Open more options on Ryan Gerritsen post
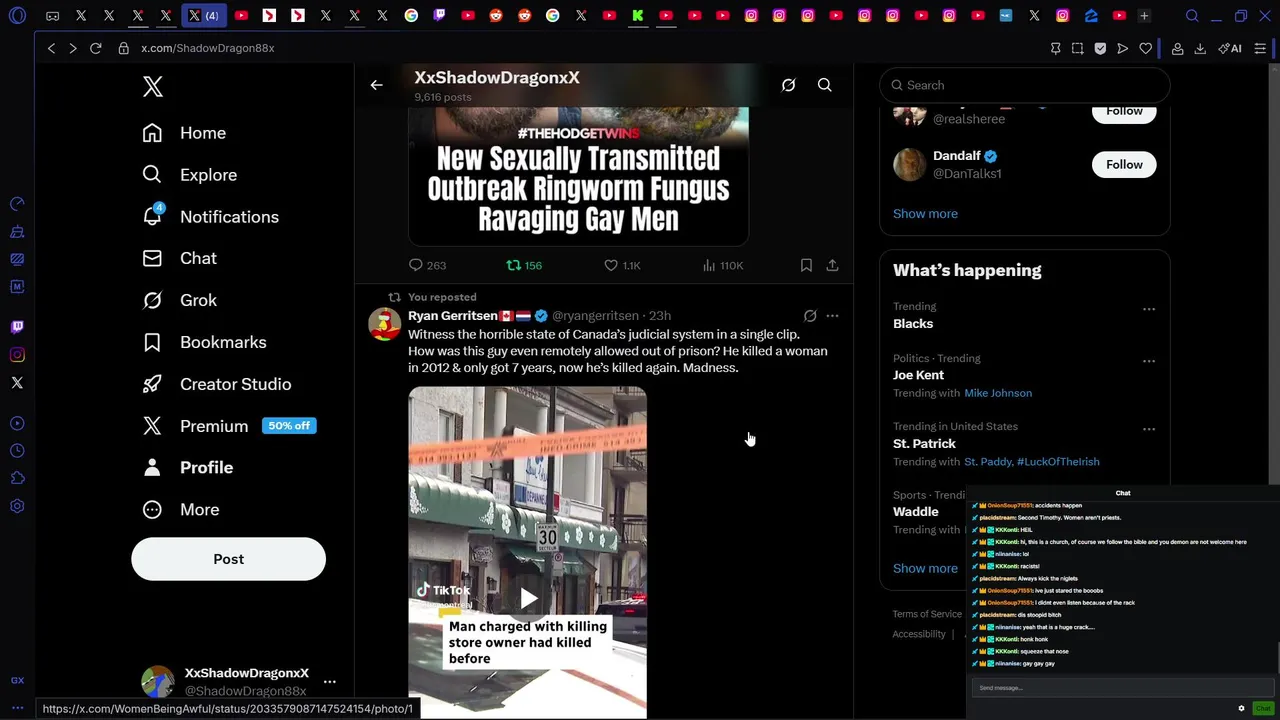1280x720 pixels. click(832, 316)
